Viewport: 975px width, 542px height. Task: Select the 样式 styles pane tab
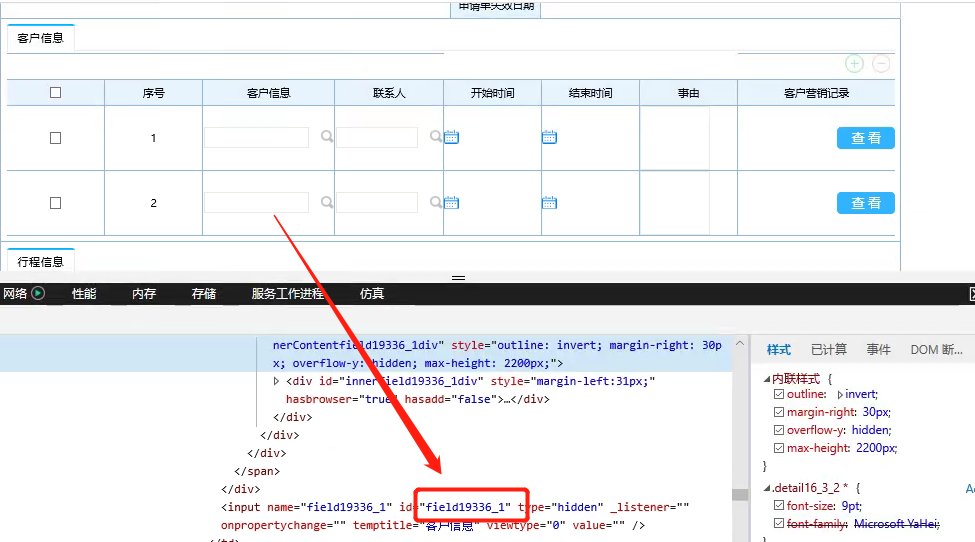(779, 350)
